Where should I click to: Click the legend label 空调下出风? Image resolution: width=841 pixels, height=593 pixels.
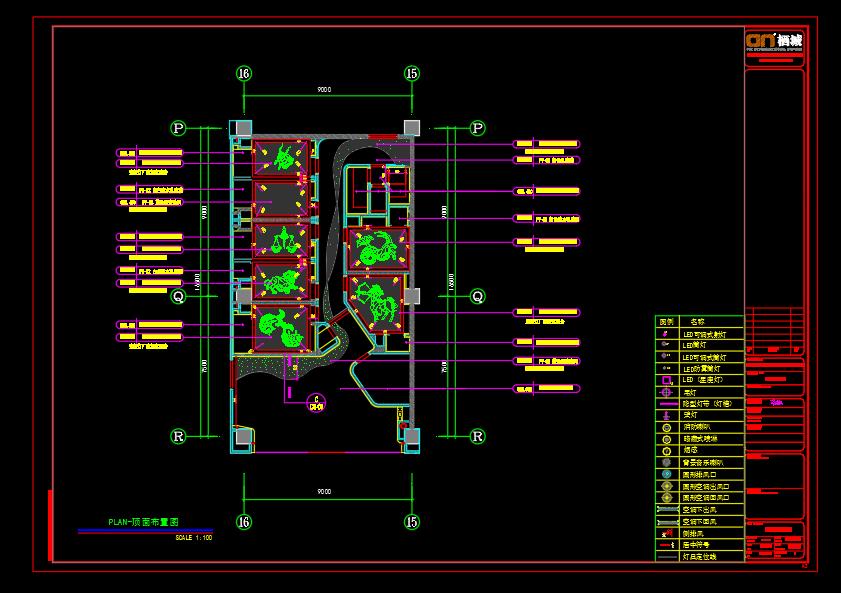tap(700, 509)
